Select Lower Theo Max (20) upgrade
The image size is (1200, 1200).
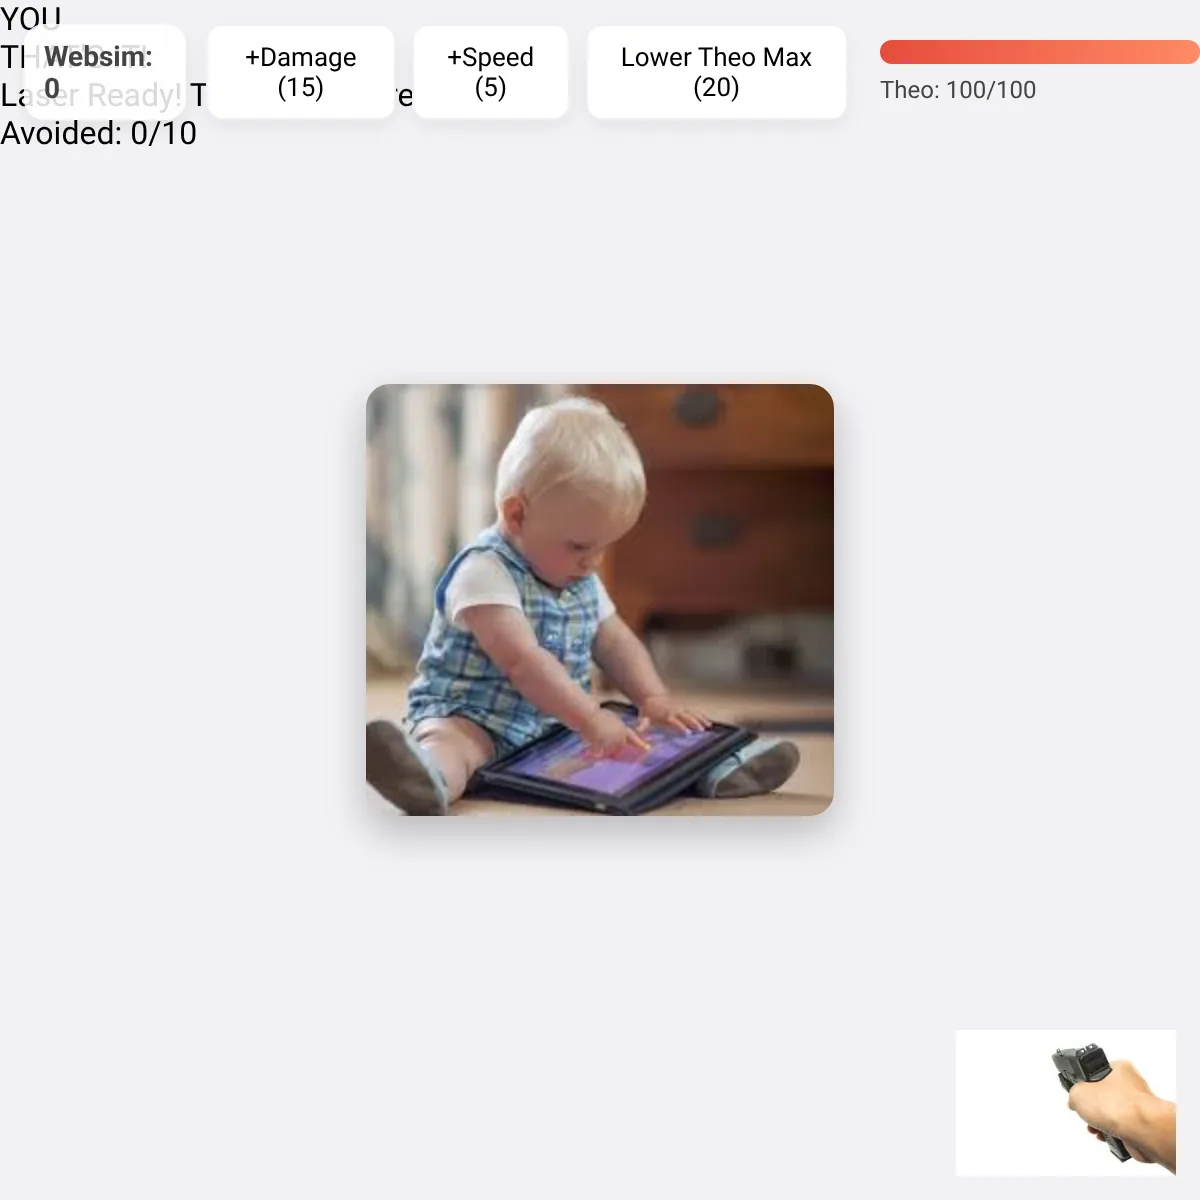pos(716,72)
